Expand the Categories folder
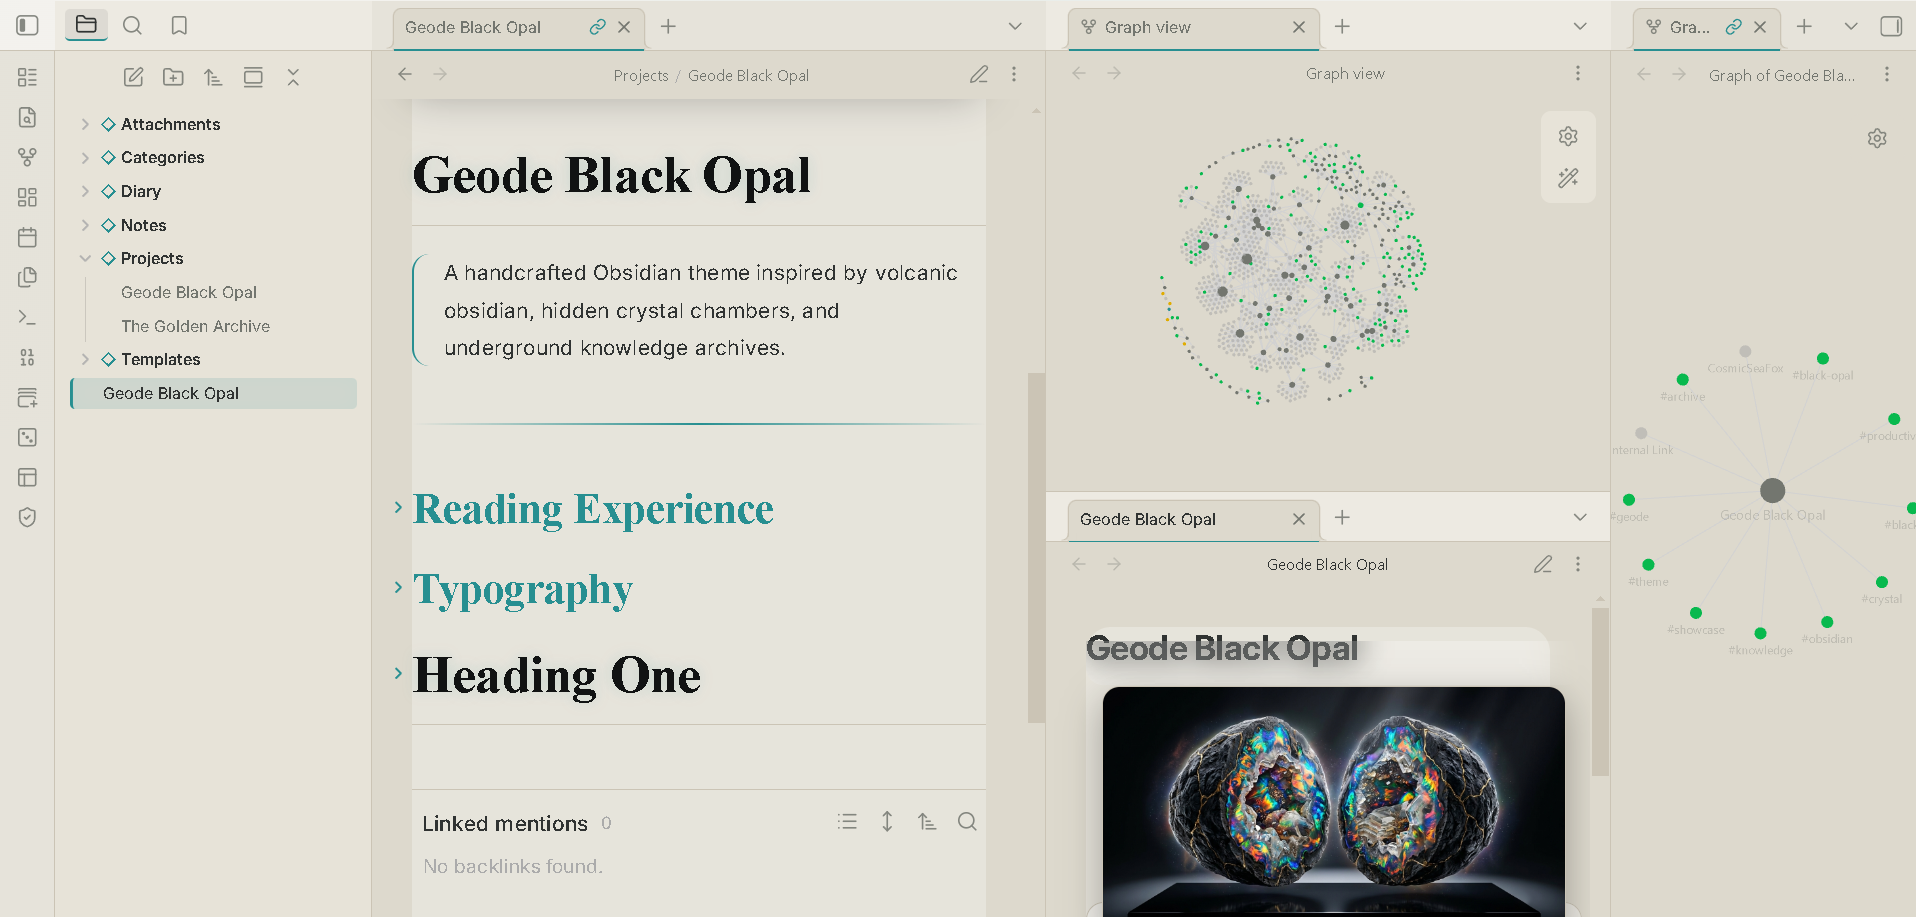1916x917 pixels. 85,158
